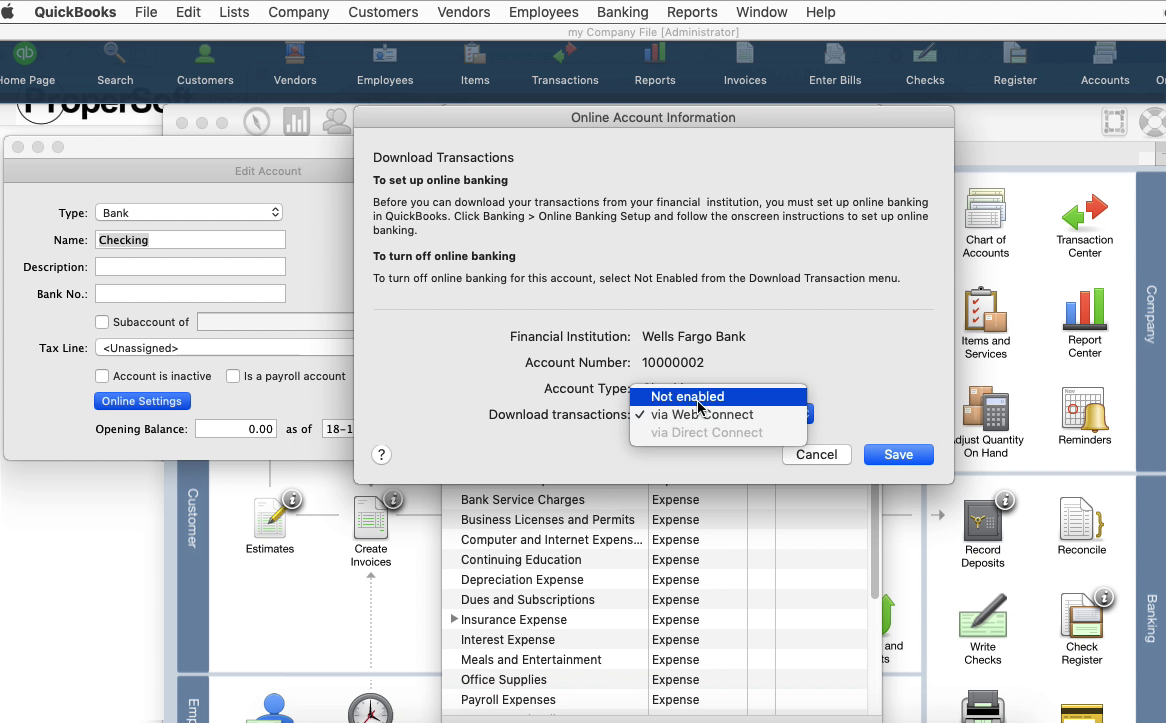Open the Banking menu
The width and height of the screenshot is (1166, 723).
(x=622, y=12)
